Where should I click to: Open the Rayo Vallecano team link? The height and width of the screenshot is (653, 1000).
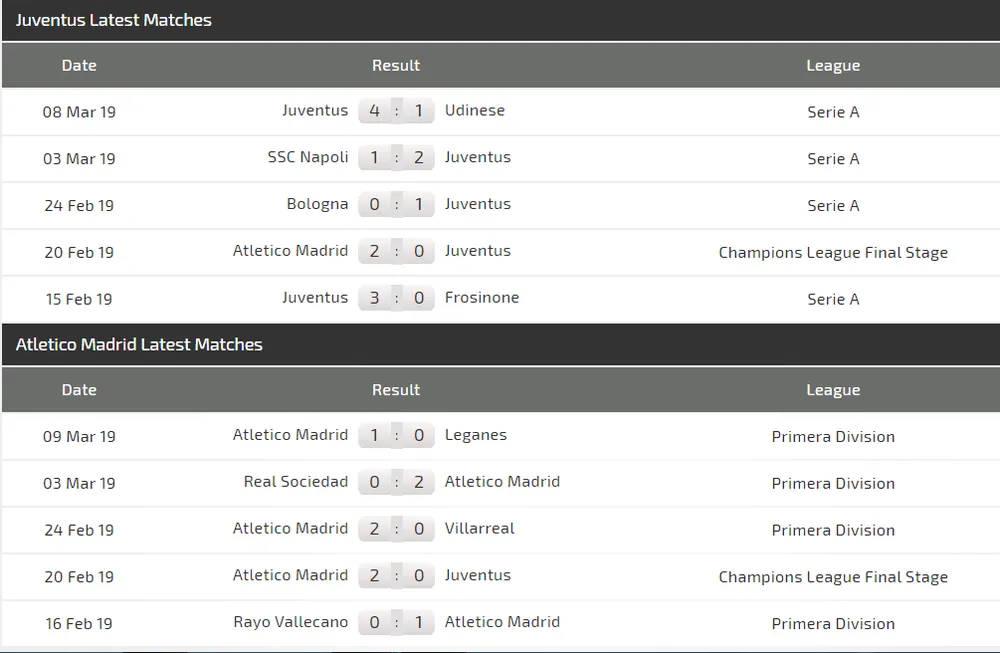click(x=290, y=622)
